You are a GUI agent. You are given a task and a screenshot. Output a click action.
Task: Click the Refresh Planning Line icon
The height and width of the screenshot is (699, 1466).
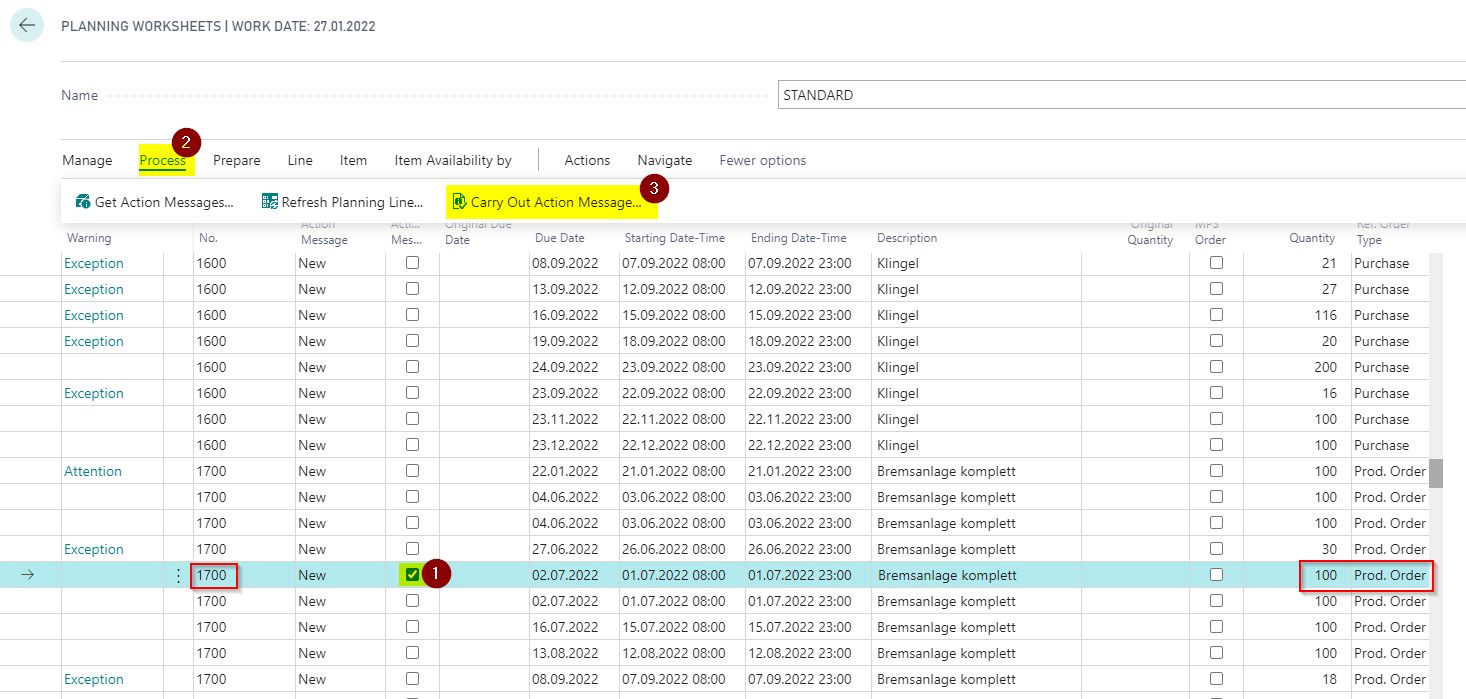(x=270, y=202)
